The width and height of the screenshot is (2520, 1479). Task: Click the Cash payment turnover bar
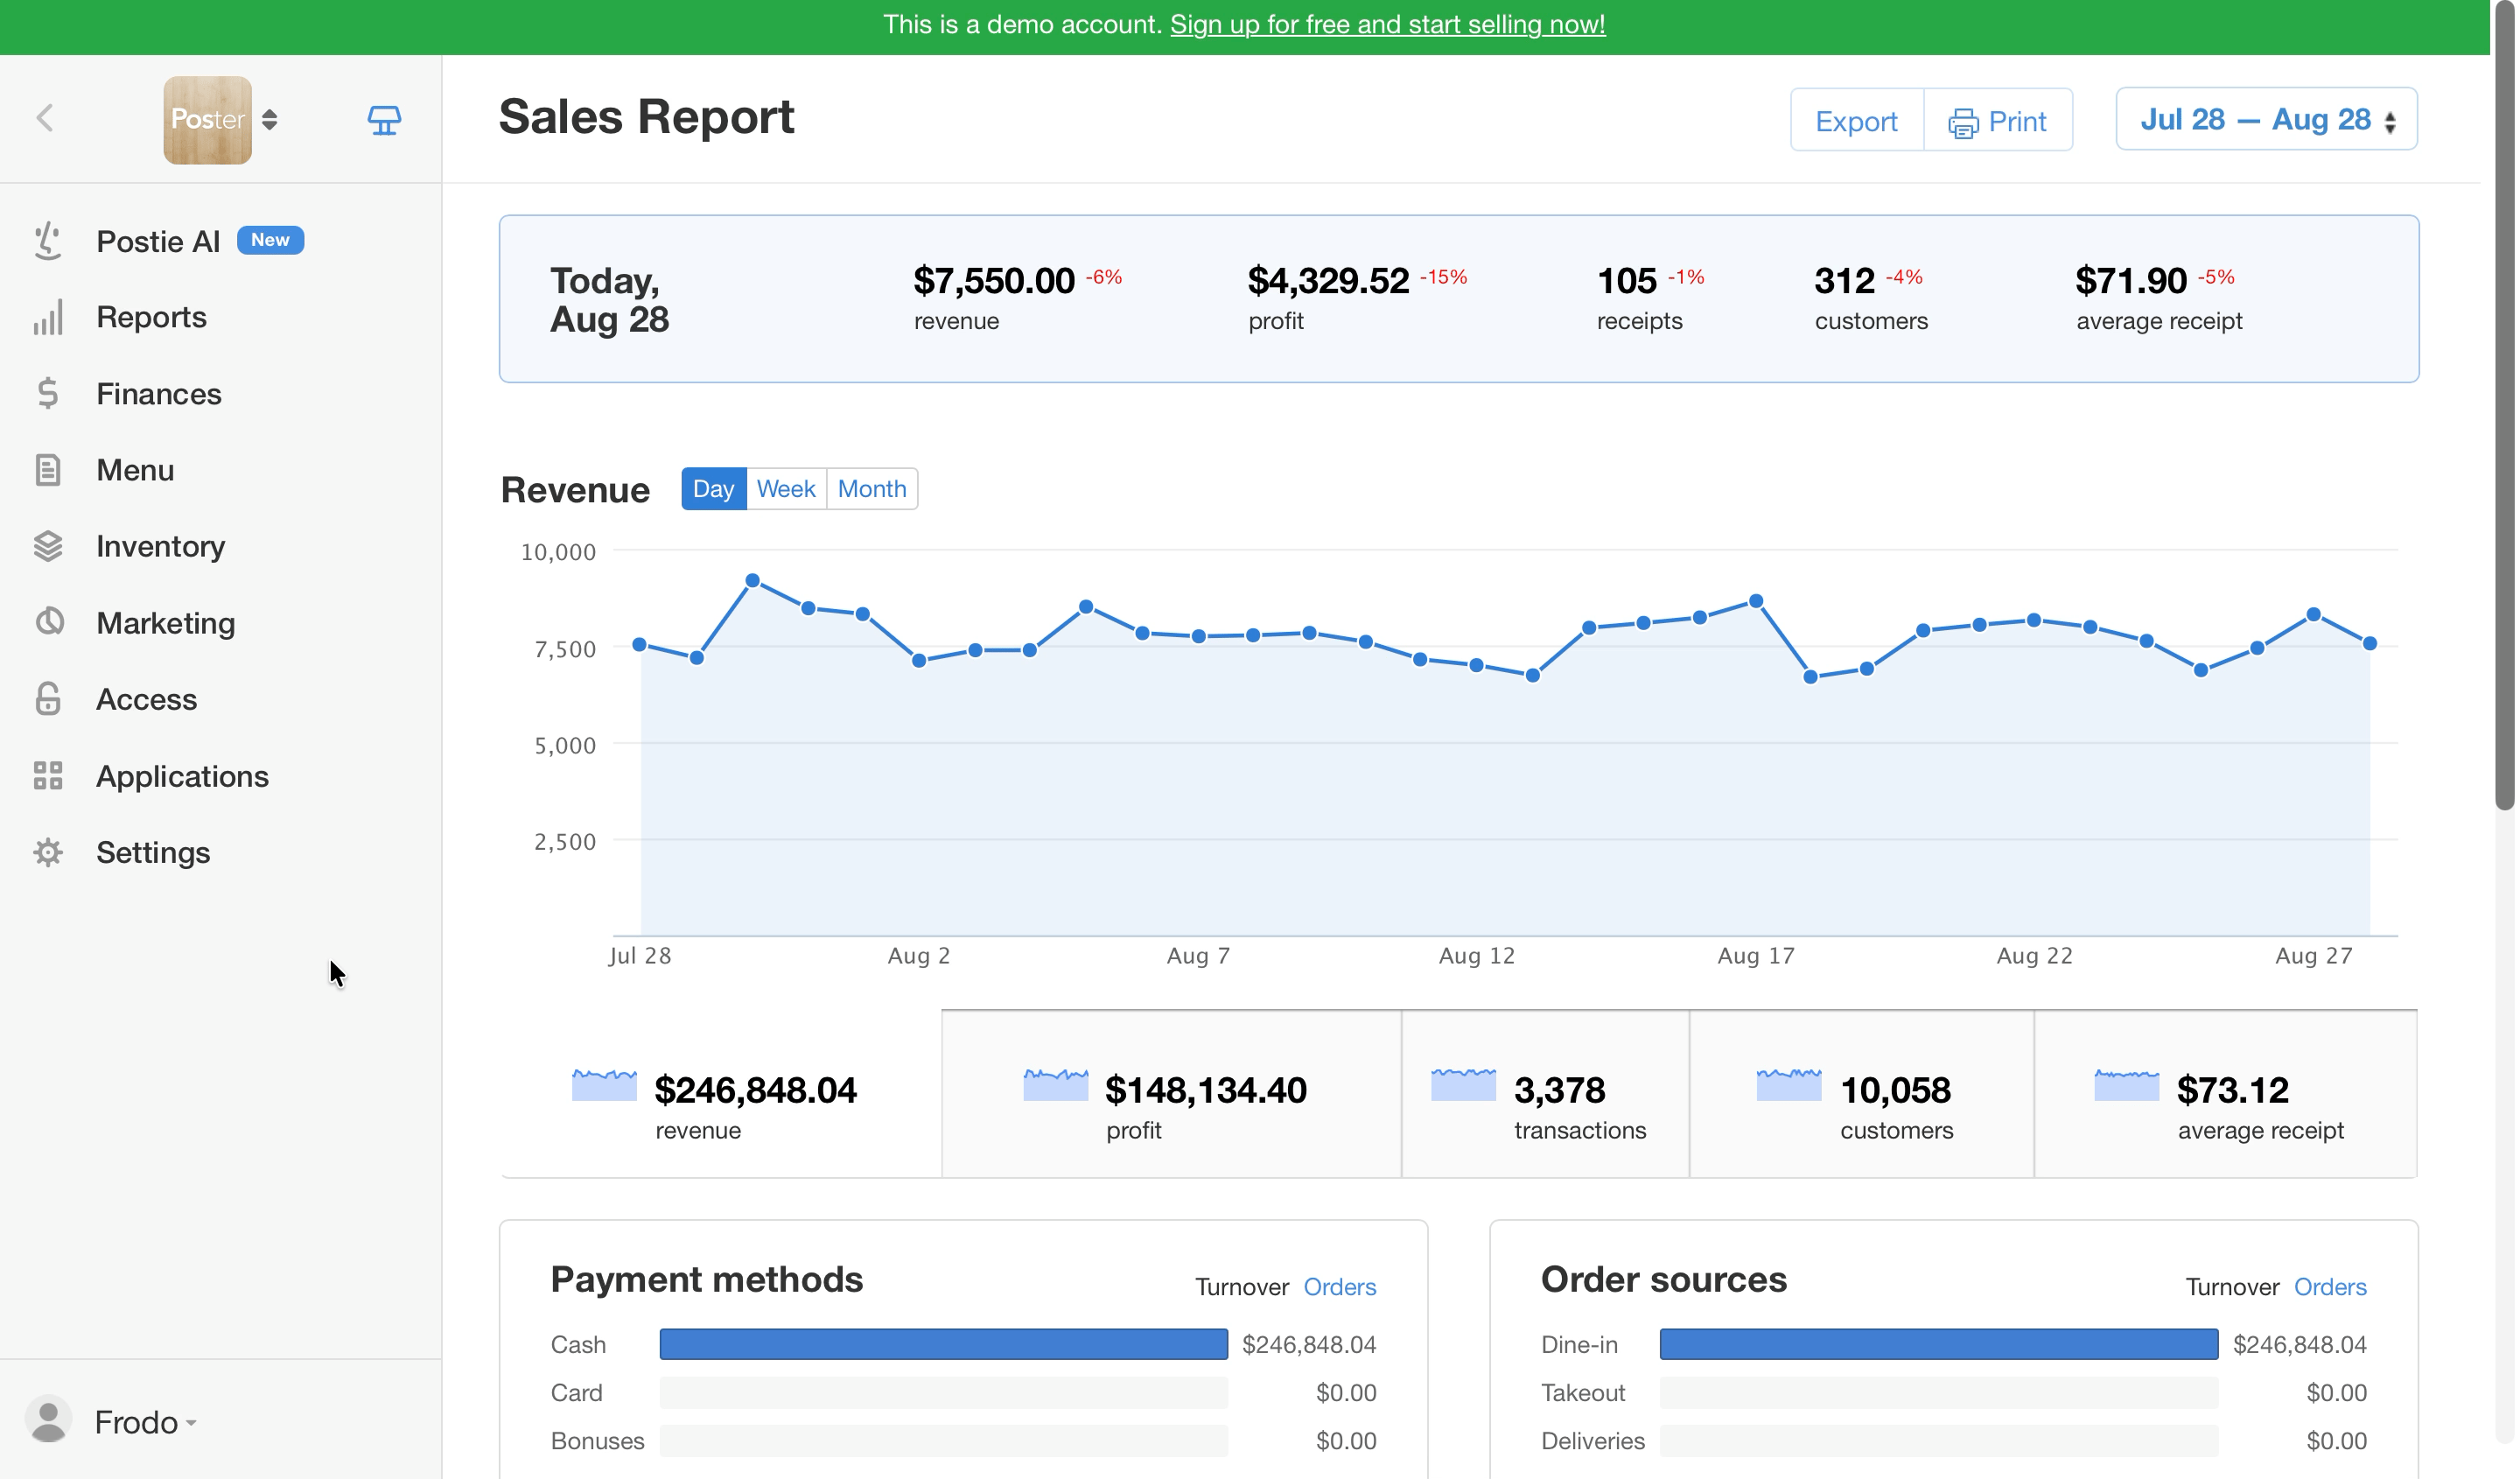[x=943, y=1344]
